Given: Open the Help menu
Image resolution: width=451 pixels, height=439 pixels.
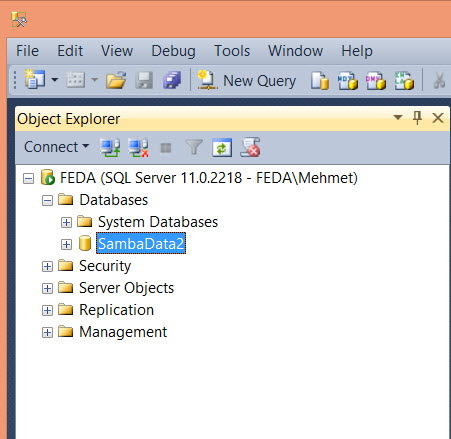Looking at the screenshot, I should coord(357,51).
